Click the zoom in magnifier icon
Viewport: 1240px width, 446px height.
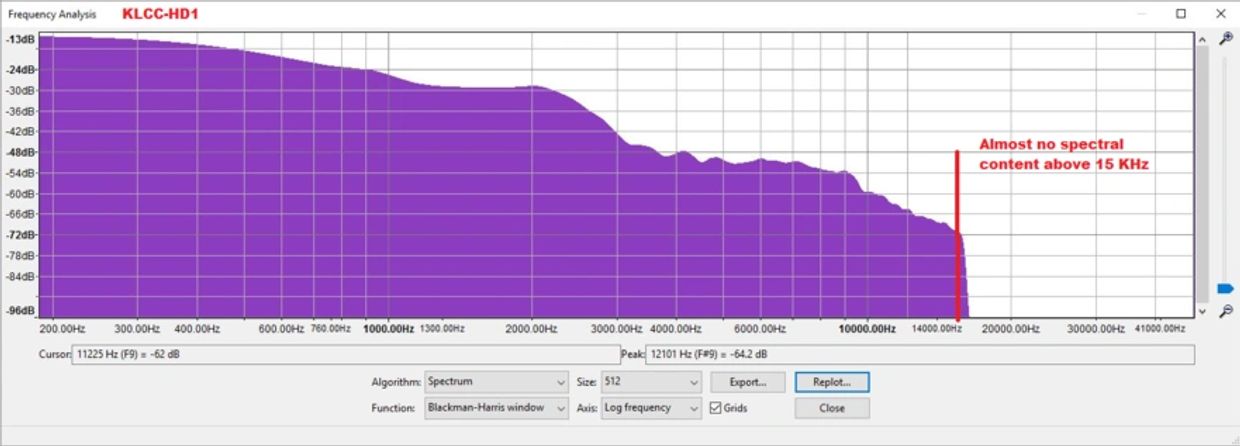[x=1226, y=38]
